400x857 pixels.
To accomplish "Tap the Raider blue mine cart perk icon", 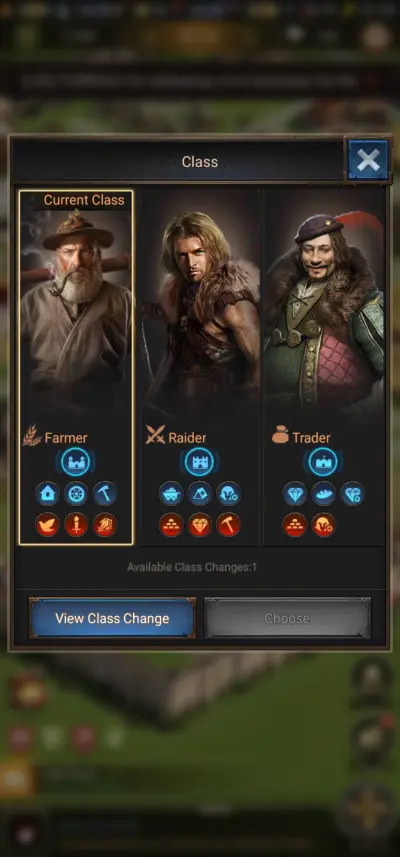I will tap(171, 494).
